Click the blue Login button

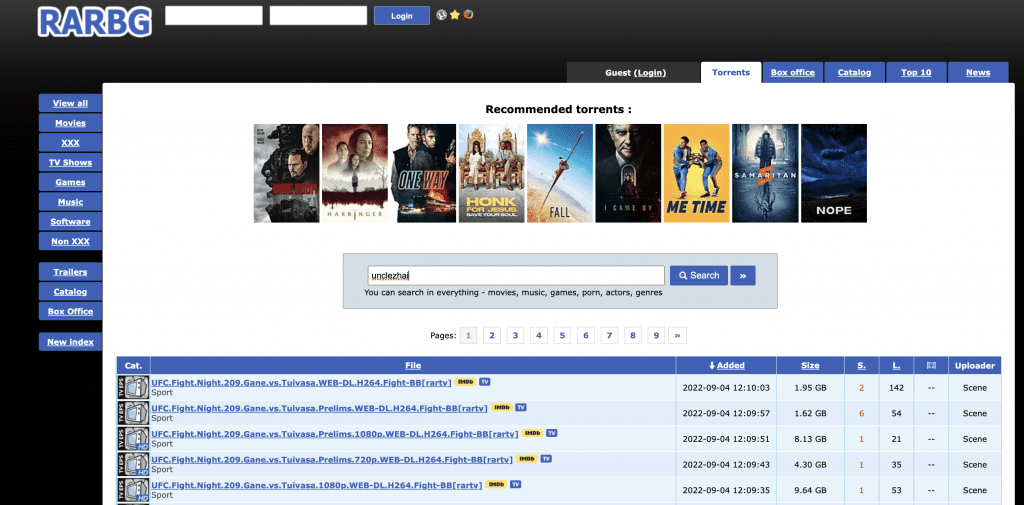point(402,16)
